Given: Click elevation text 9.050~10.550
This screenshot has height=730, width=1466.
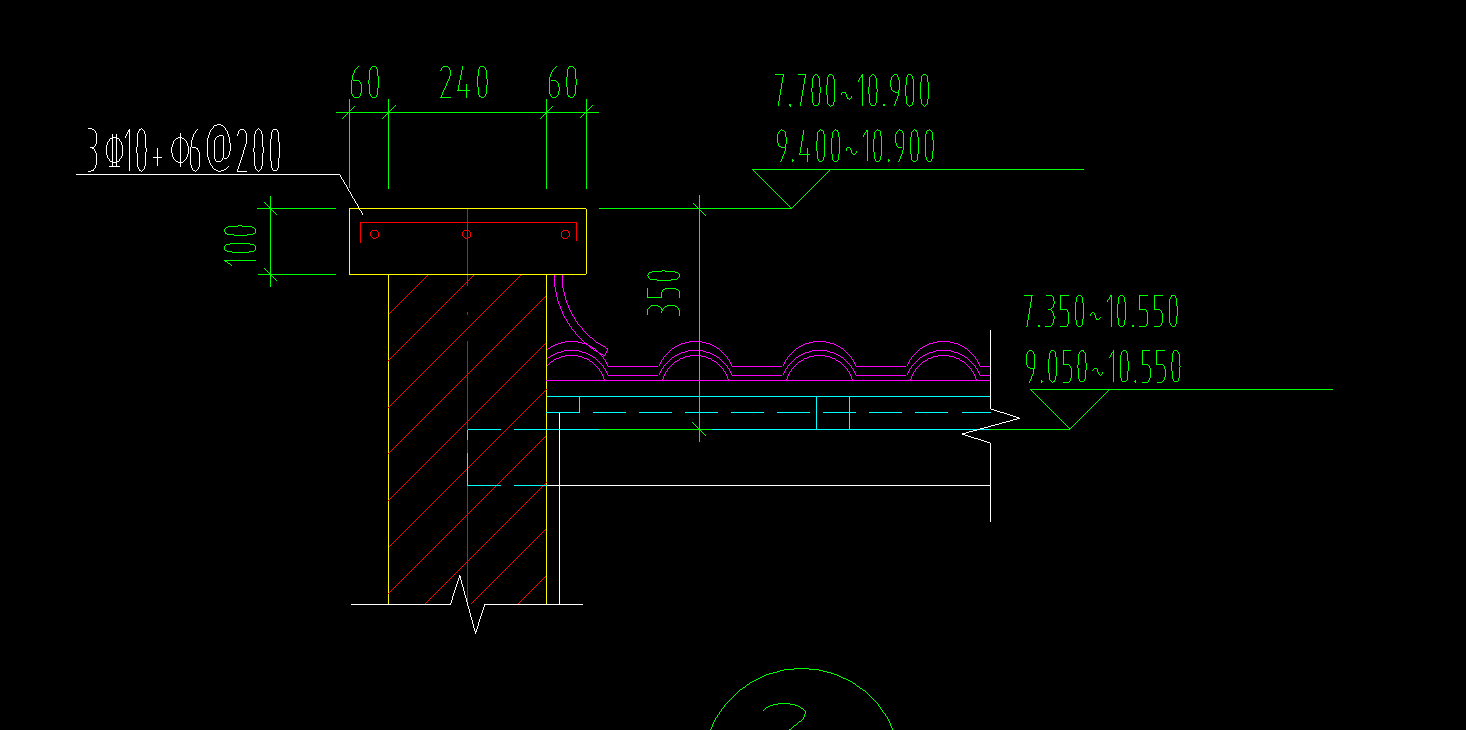Looking at the screenshot, I should pyautogui.click(x=1104, y=367).
